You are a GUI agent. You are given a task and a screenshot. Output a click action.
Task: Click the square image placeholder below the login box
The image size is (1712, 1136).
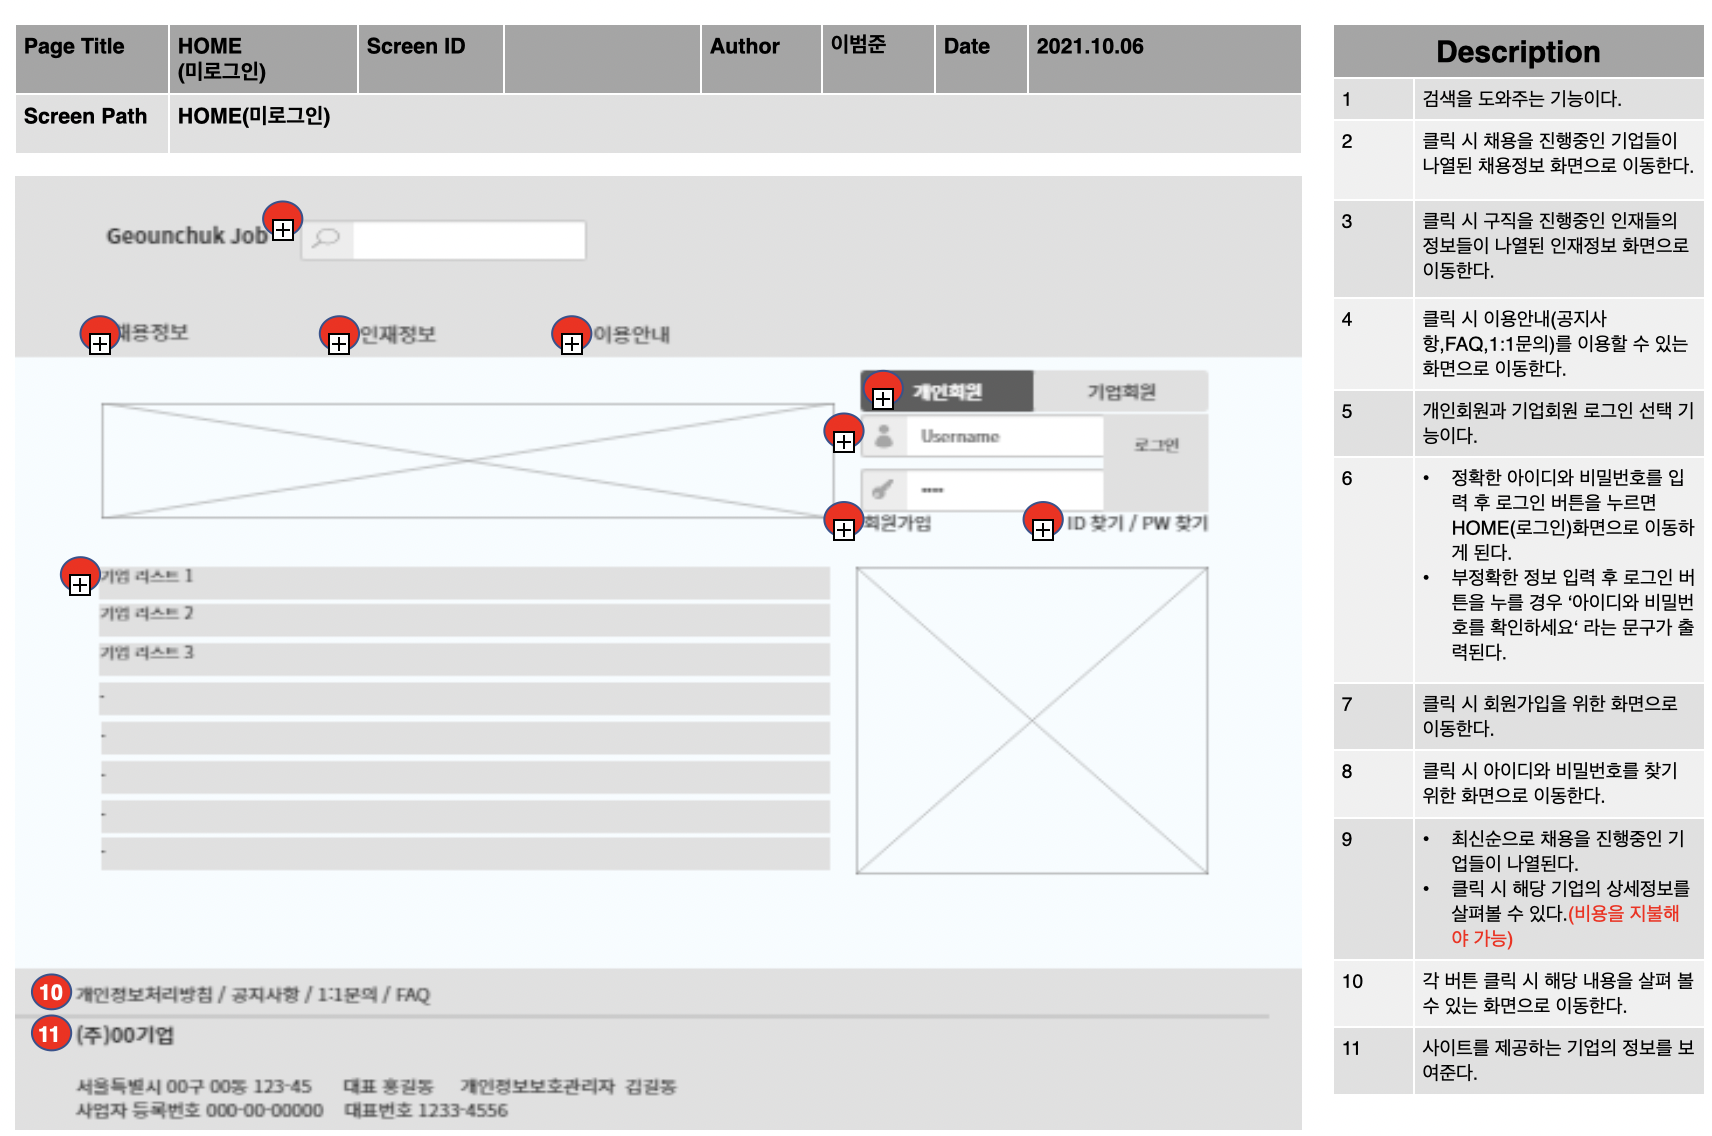(x=1032, y=721)
